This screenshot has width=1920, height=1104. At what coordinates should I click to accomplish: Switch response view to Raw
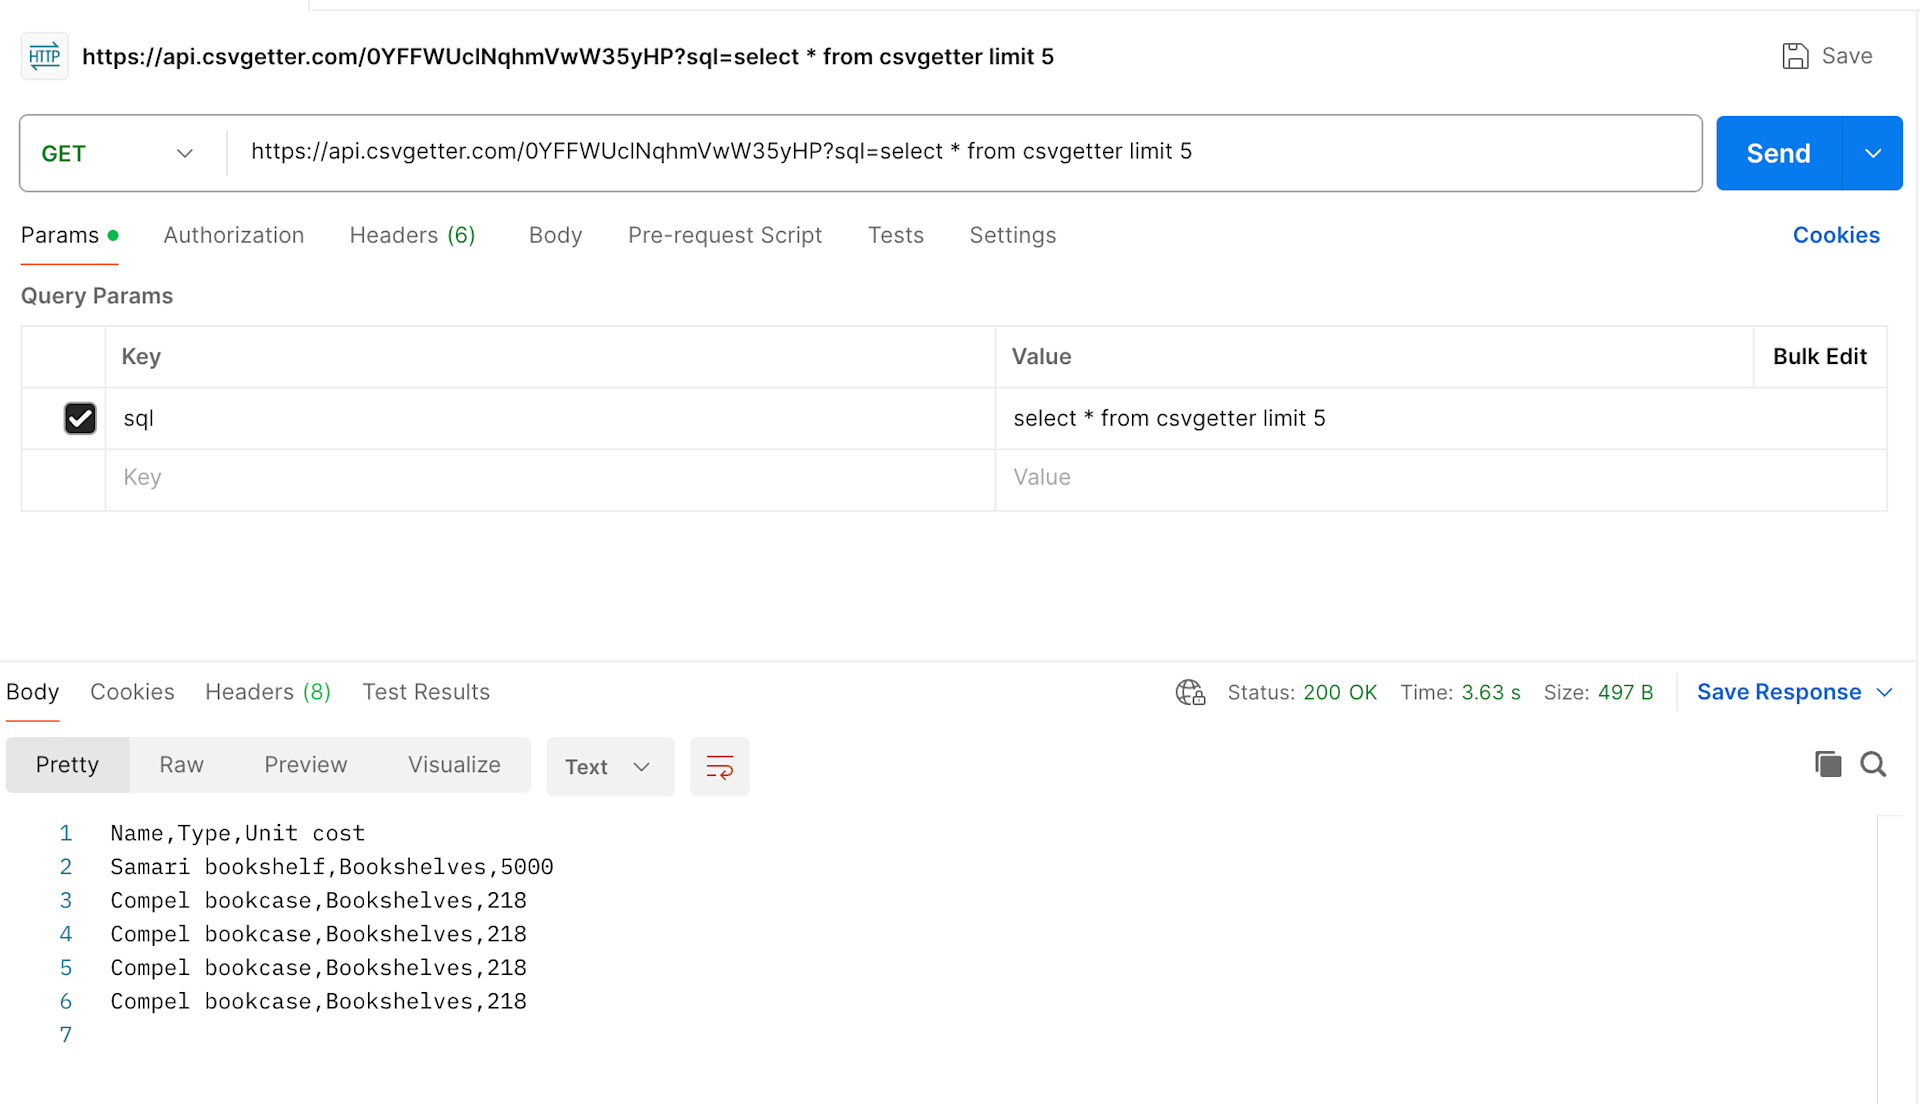(x=181, y=764)
